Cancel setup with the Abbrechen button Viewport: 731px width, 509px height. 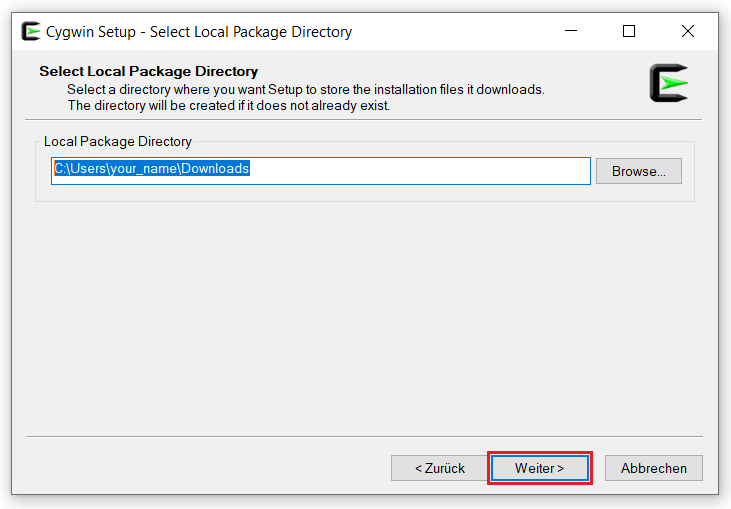point(653,468)
